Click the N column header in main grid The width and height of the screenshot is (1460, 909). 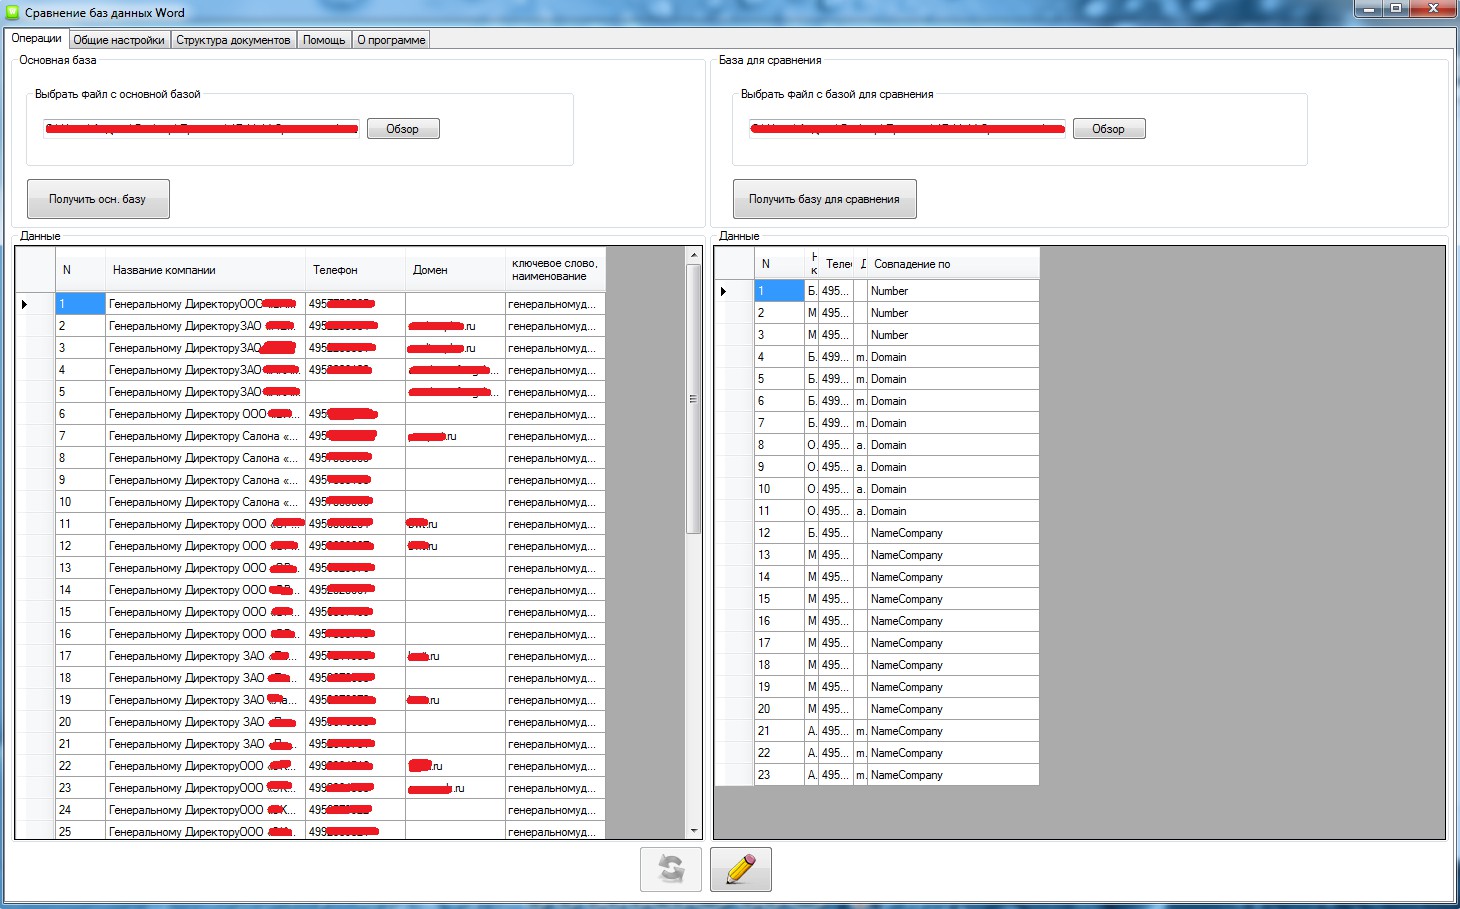tap(80, 270)
